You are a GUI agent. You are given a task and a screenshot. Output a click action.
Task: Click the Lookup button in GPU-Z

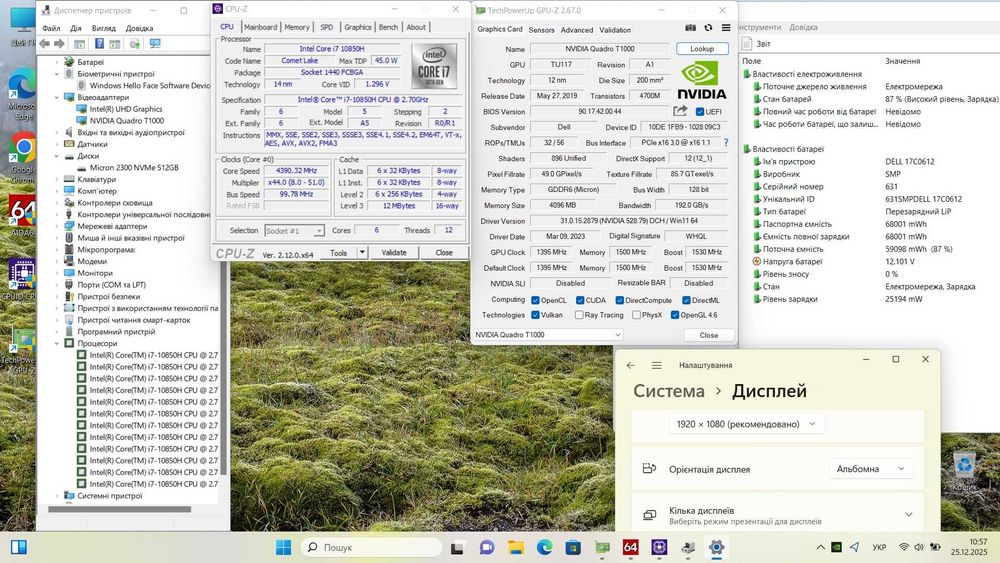pos(702,49)
